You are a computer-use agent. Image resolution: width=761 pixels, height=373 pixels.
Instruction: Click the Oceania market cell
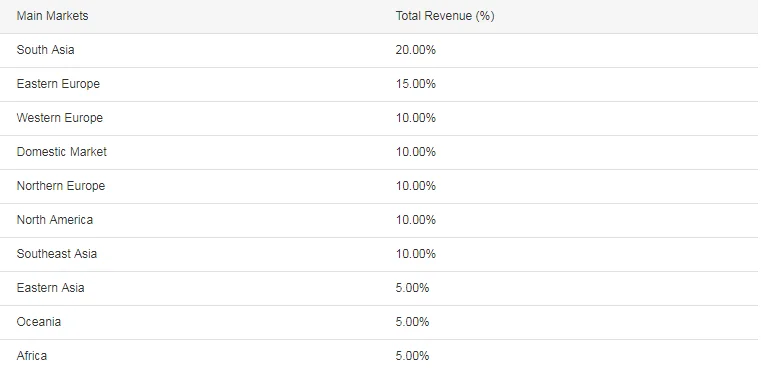pos(39,322)
